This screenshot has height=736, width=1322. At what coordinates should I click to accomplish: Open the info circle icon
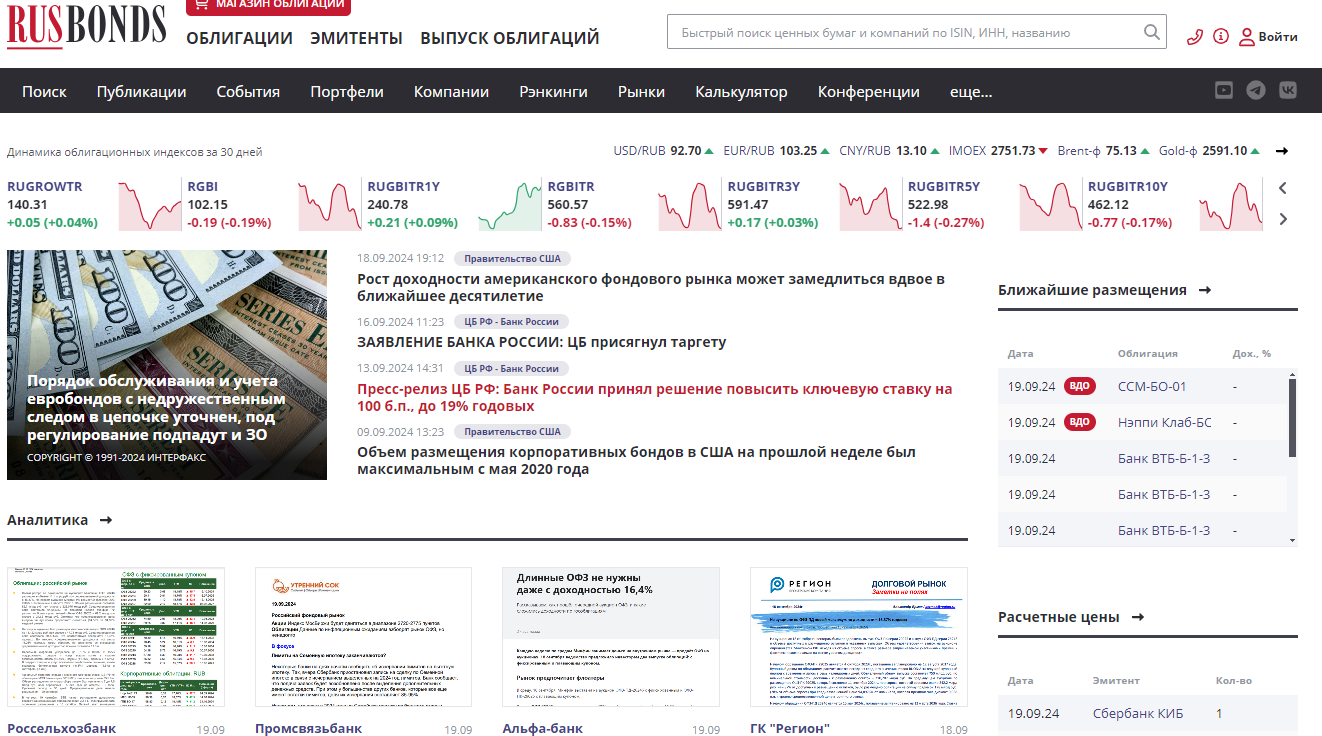coord(1221,37)
